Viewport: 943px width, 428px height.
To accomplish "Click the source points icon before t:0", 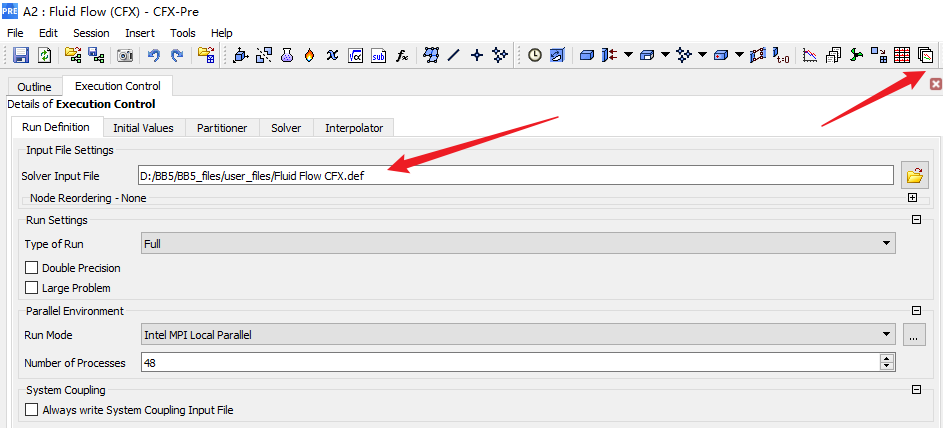I will tap(684, 55).
